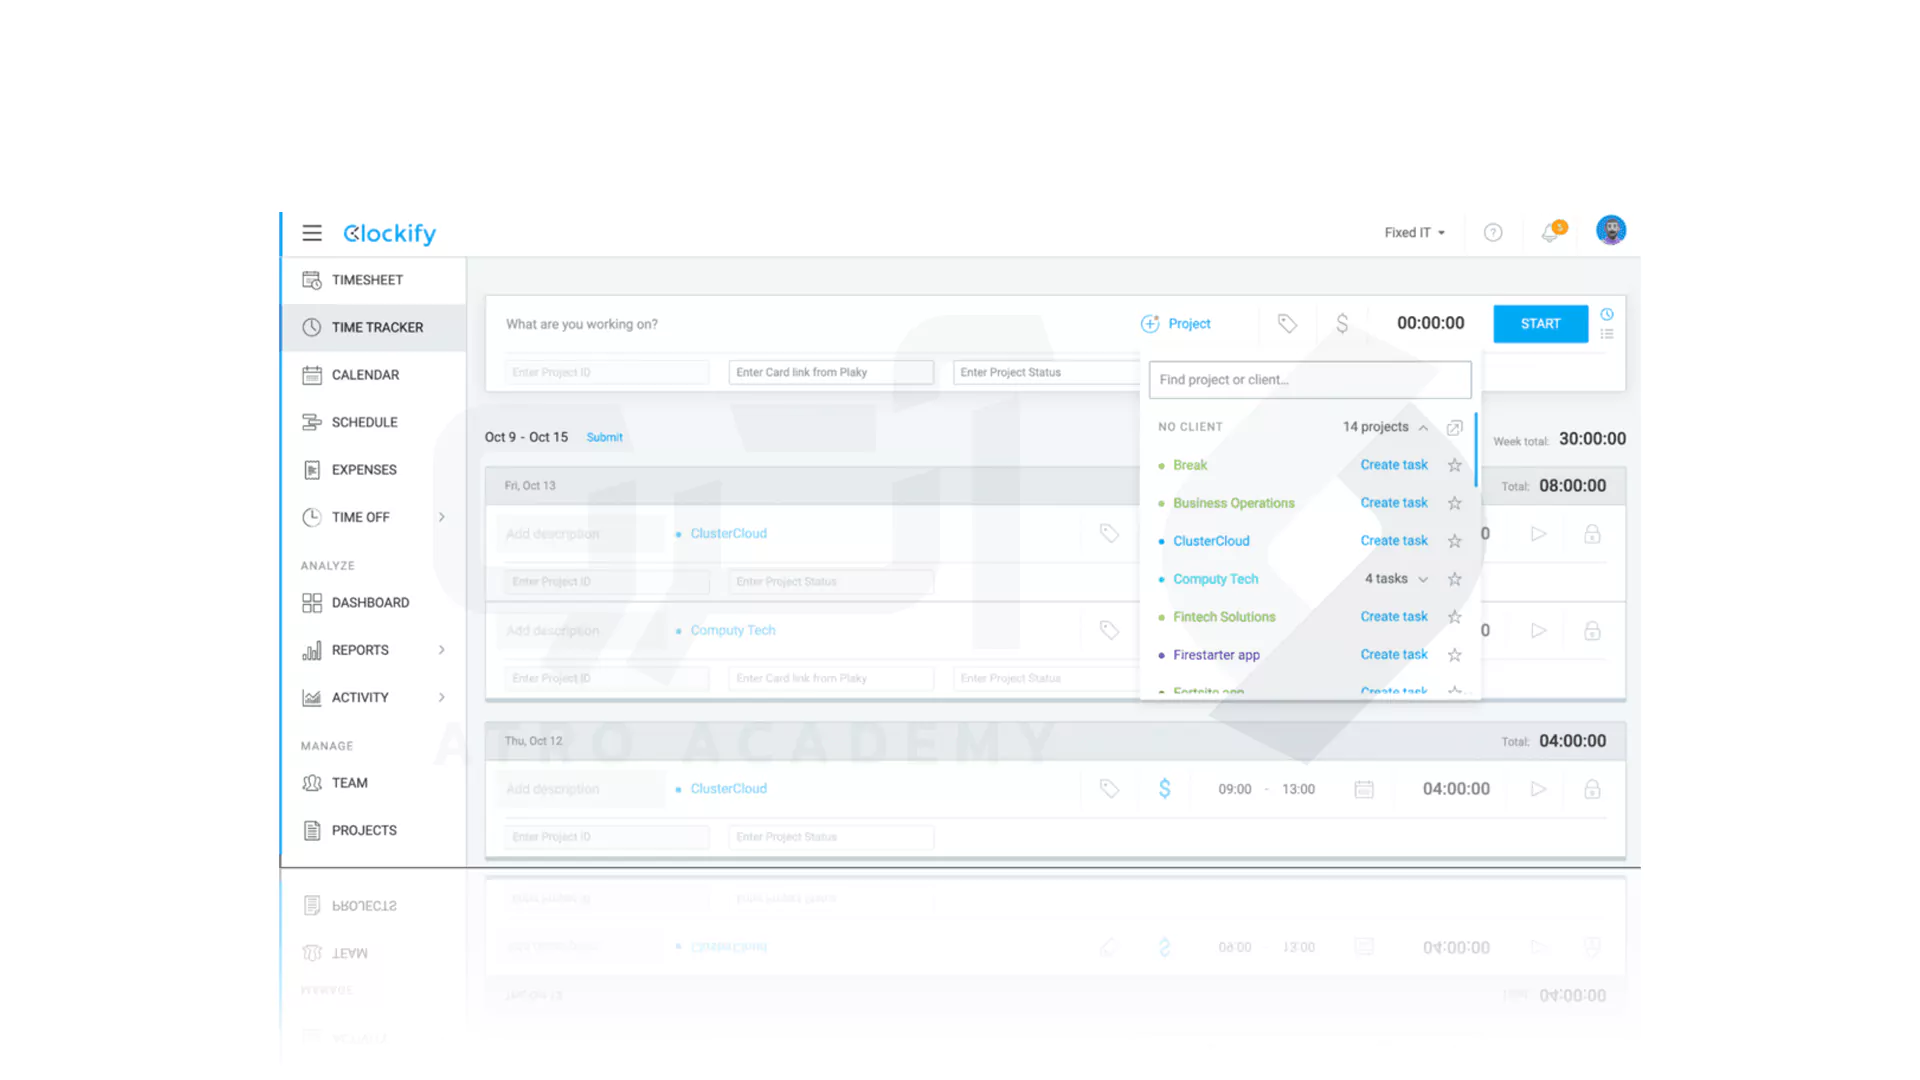Screen dimensions: 1920x1080
Task: Click the lock icon on the Thu Oct 12 entry
Action: [x=1592, y=789]
